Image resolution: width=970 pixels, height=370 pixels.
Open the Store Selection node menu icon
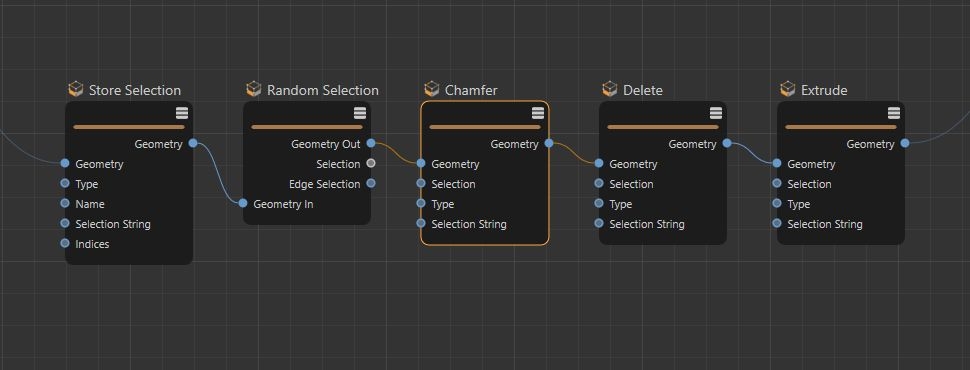pos(182,113)
